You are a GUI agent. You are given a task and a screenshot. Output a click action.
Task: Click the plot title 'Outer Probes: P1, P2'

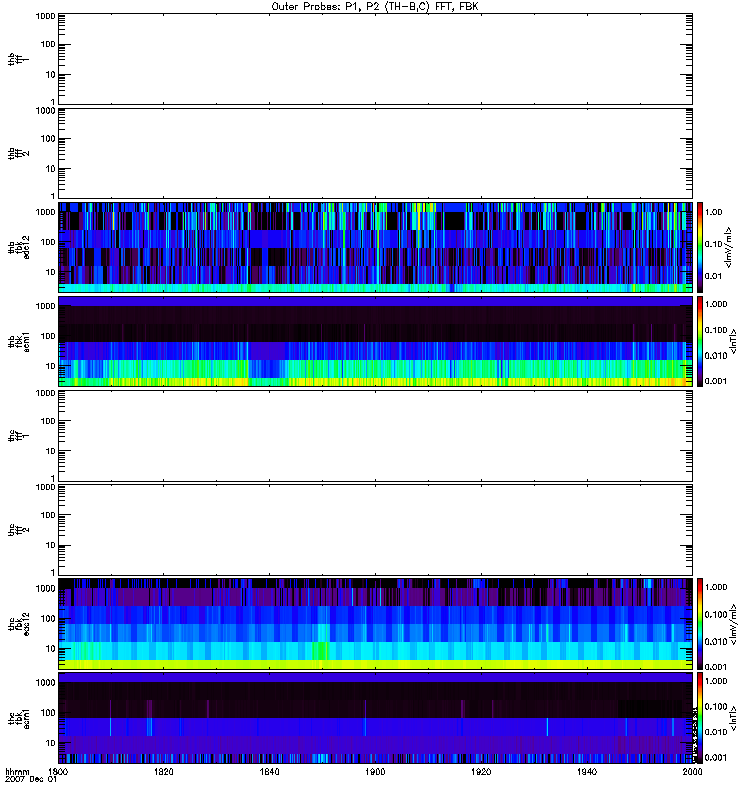click(x=375, y=6)
